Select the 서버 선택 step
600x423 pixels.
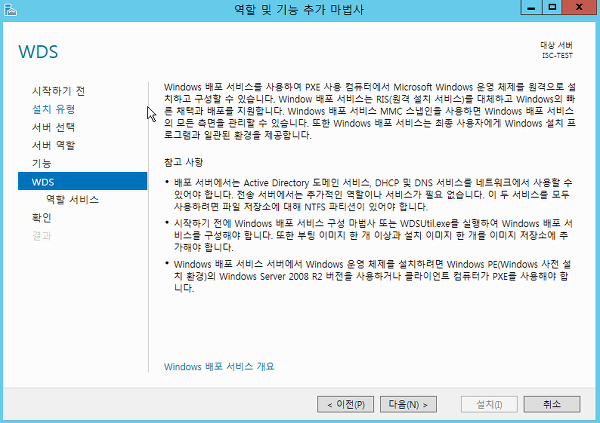[x=54, y=127]
